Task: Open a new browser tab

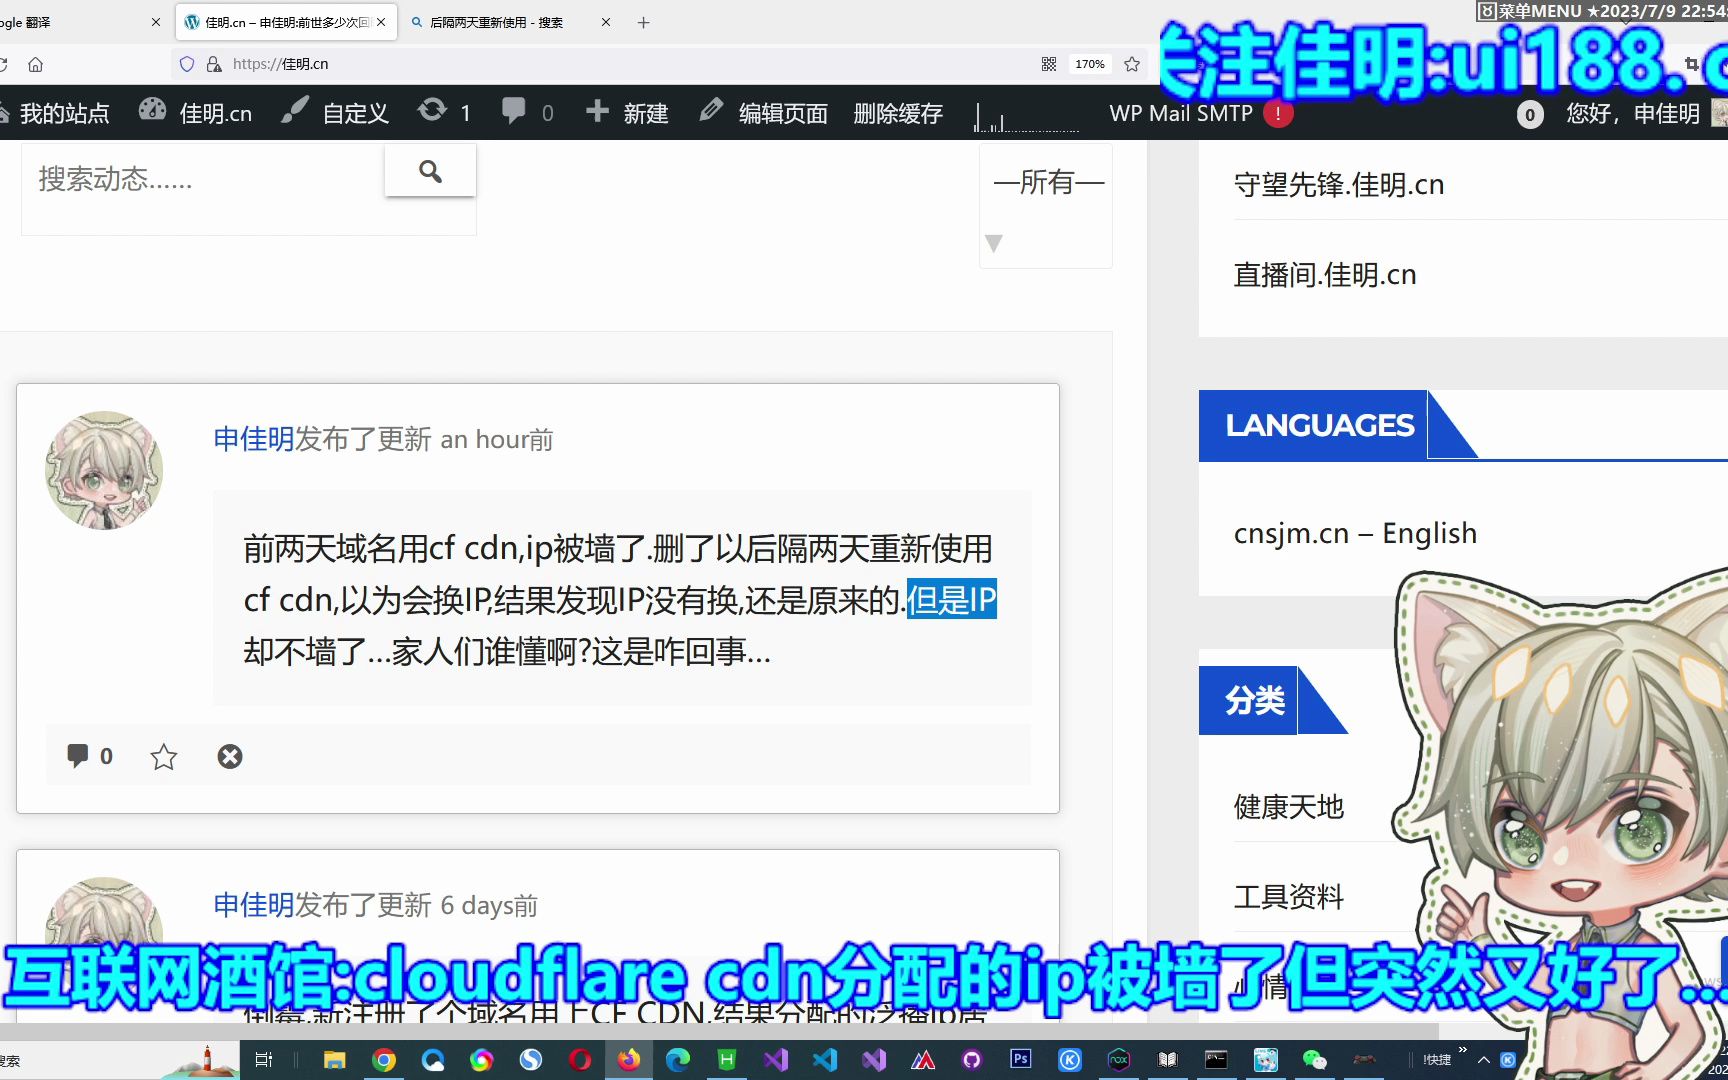Action: click(x=643, y=22)
